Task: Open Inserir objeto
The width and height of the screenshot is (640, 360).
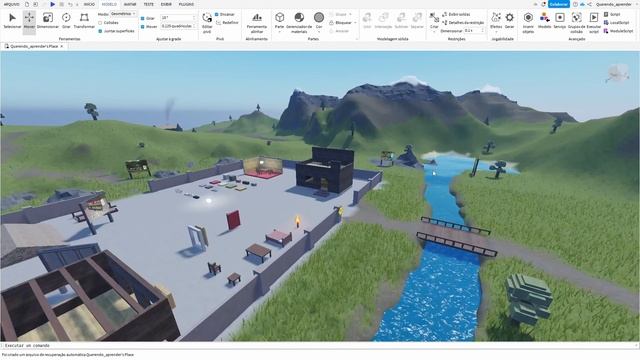Action: point(528,23)
